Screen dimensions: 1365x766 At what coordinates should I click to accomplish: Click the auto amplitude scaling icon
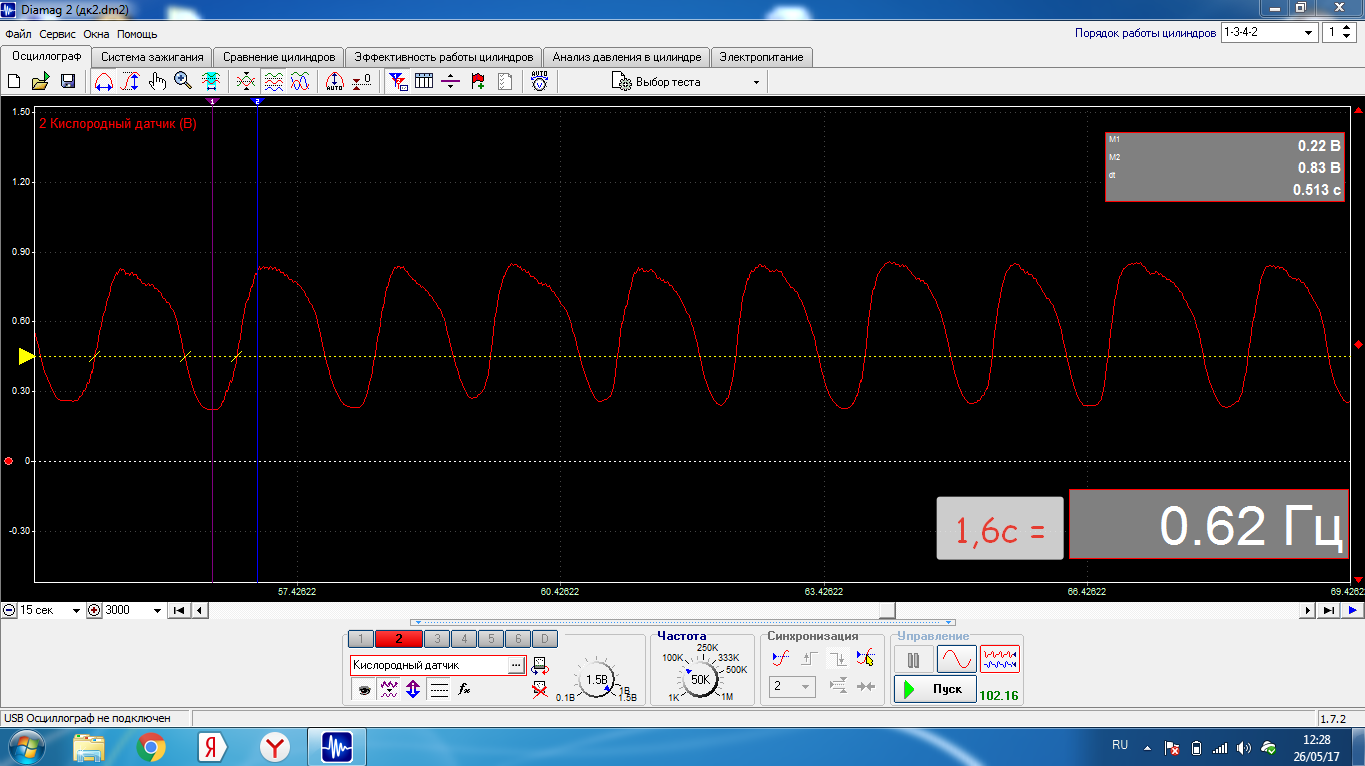pos(336,82)
